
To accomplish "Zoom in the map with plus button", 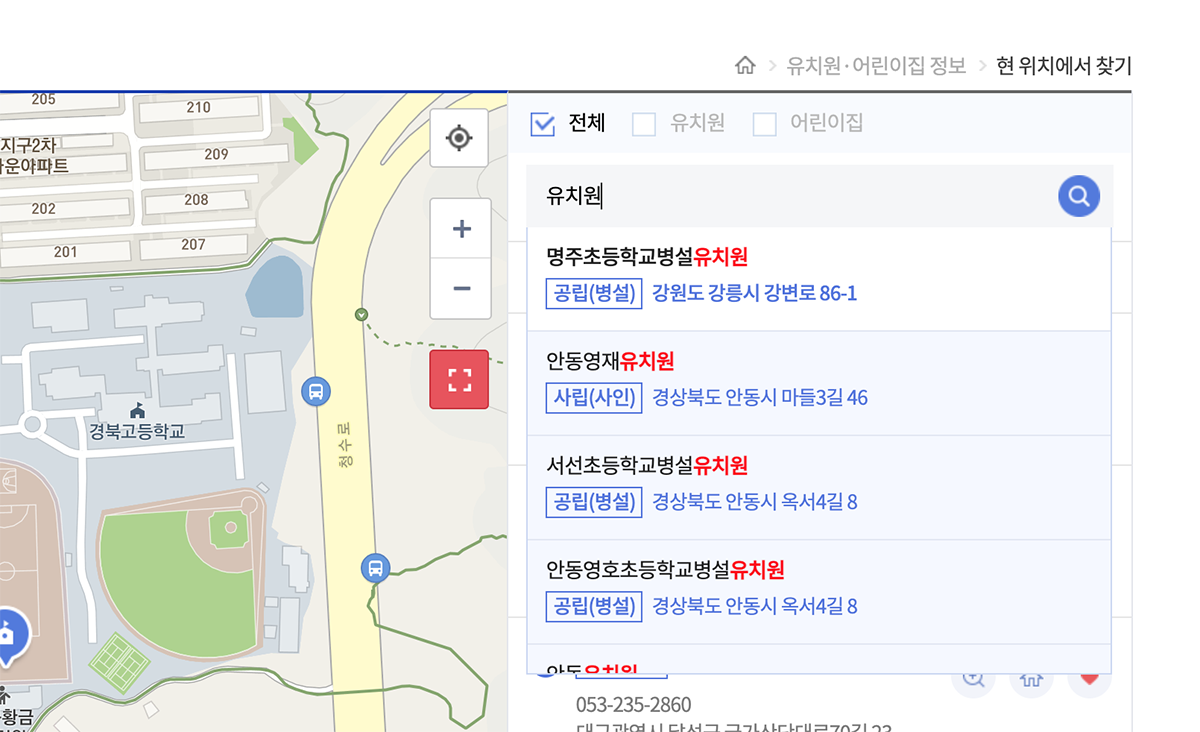I will pos(461,229).
